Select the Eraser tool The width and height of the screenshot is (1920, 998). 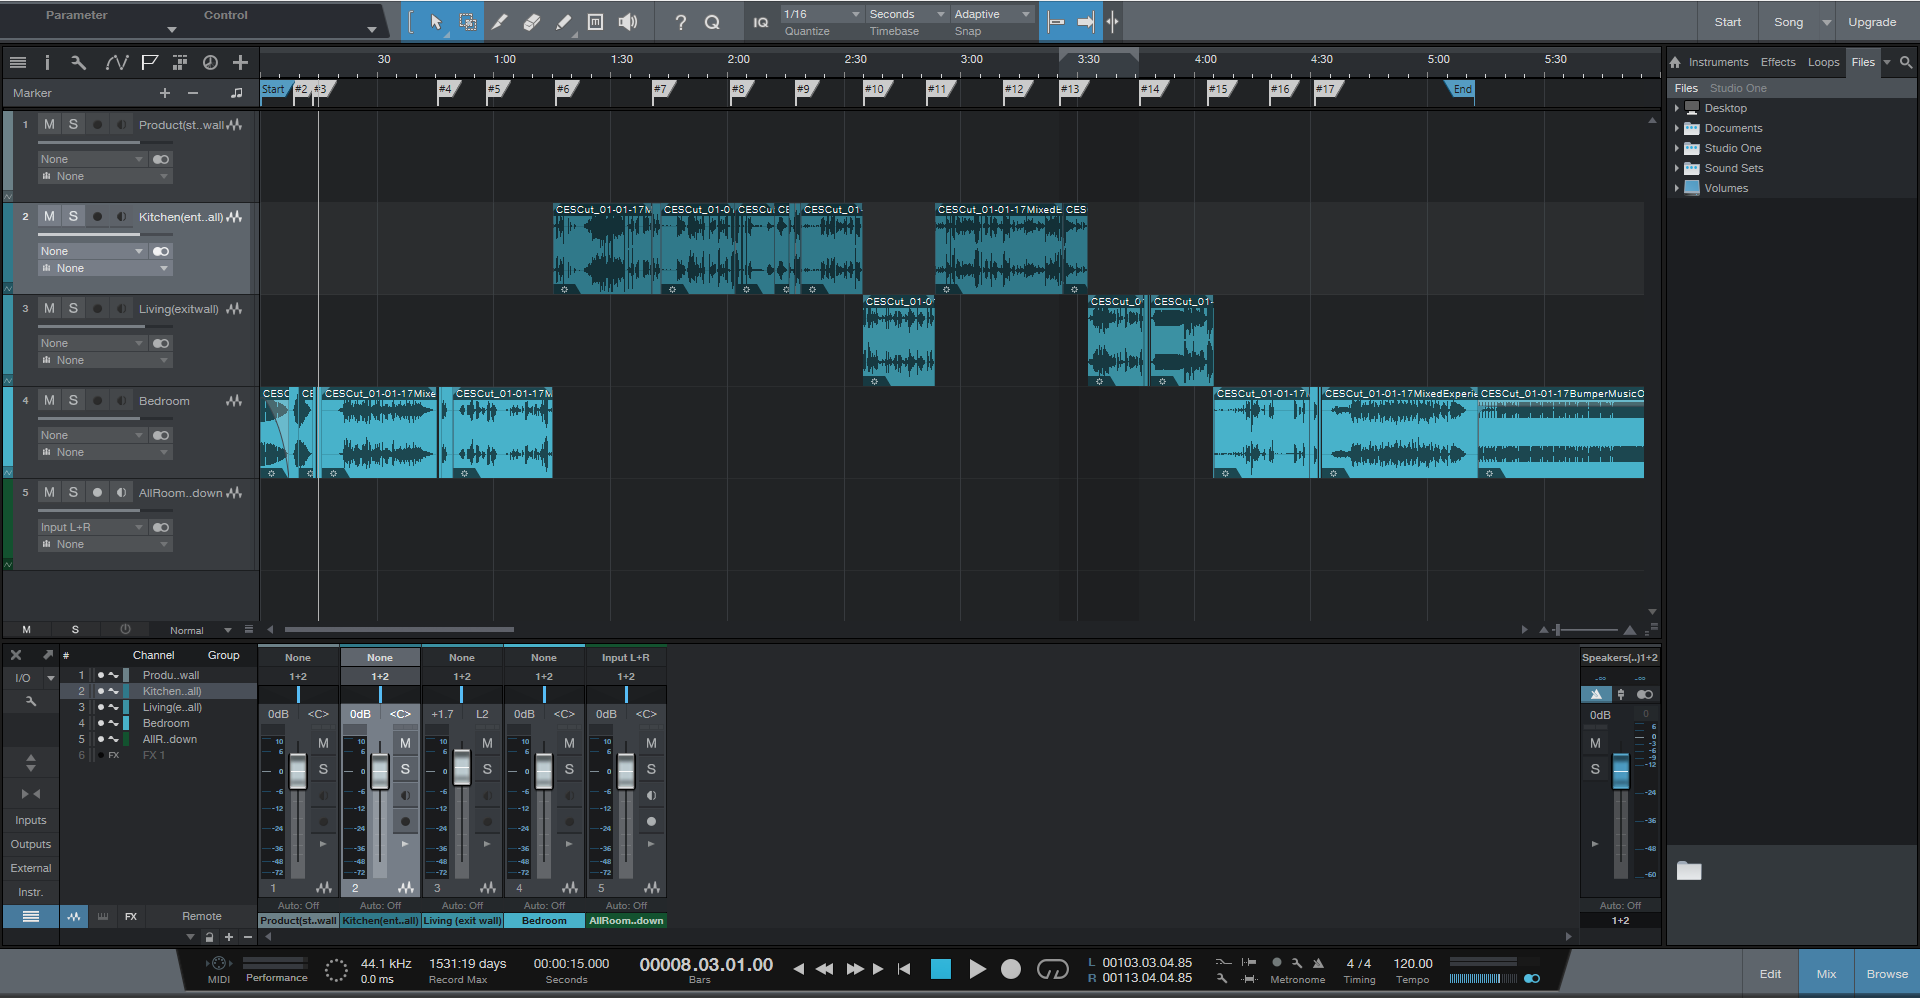[531, 21]
